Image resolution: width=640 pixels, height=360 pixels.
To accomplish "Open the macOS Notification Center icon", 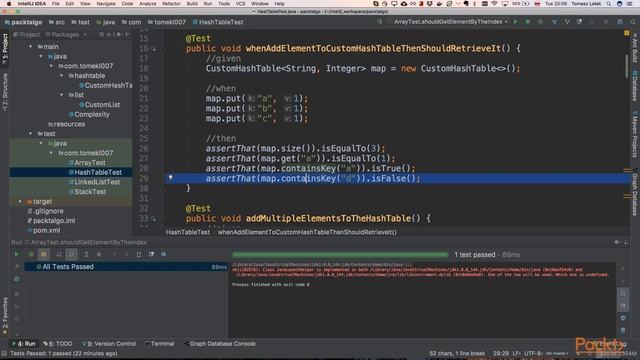I will tap(629, 4).
